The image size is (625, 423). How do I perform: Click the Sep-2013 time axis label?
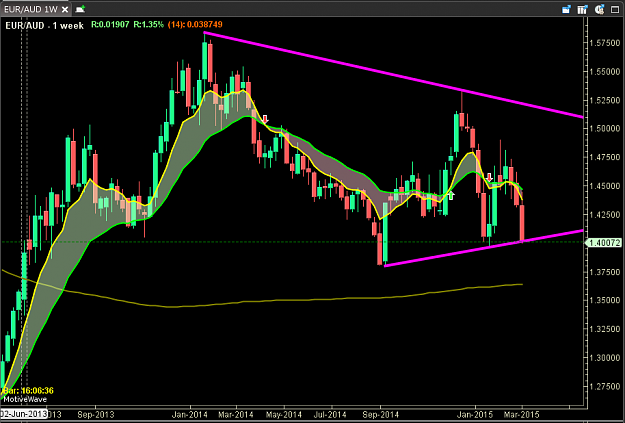pos(96,415)
